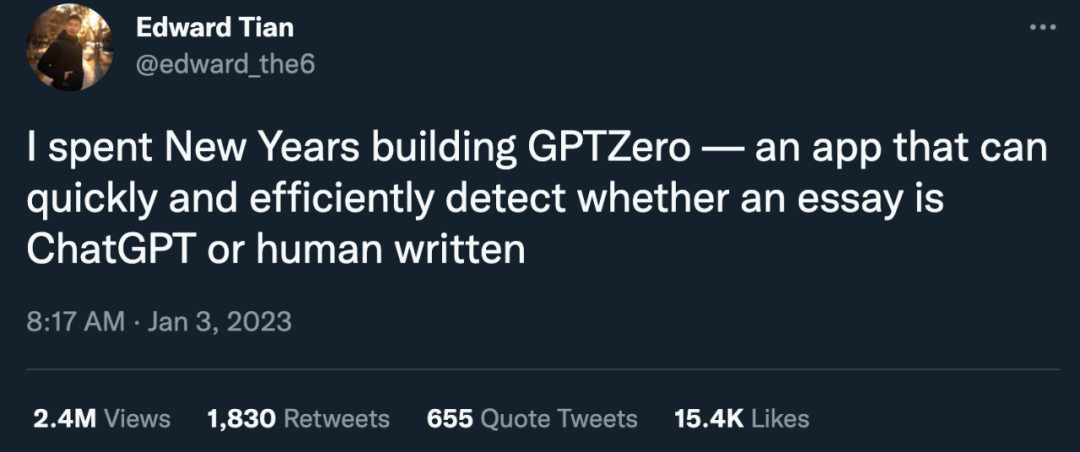Click the word ChatGPT in the tweet
Viewport: 1080px width, 452px height.
pos(110,249)
